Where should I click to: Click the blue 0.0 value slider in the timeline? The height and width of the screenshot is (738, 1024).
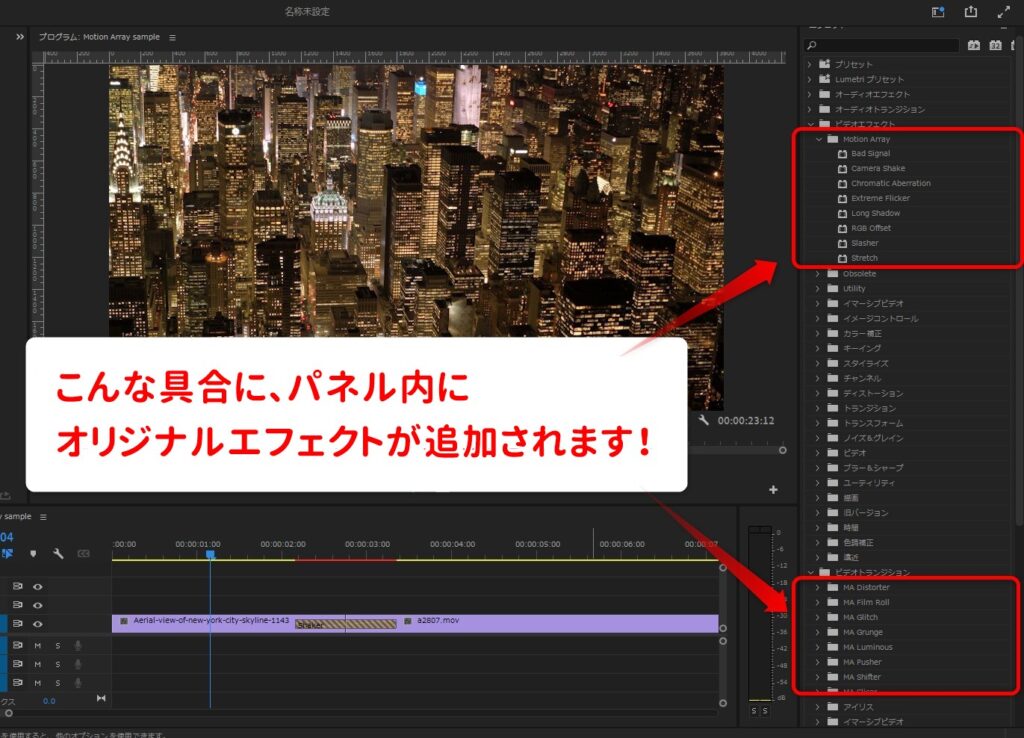(x=49, y=700)
